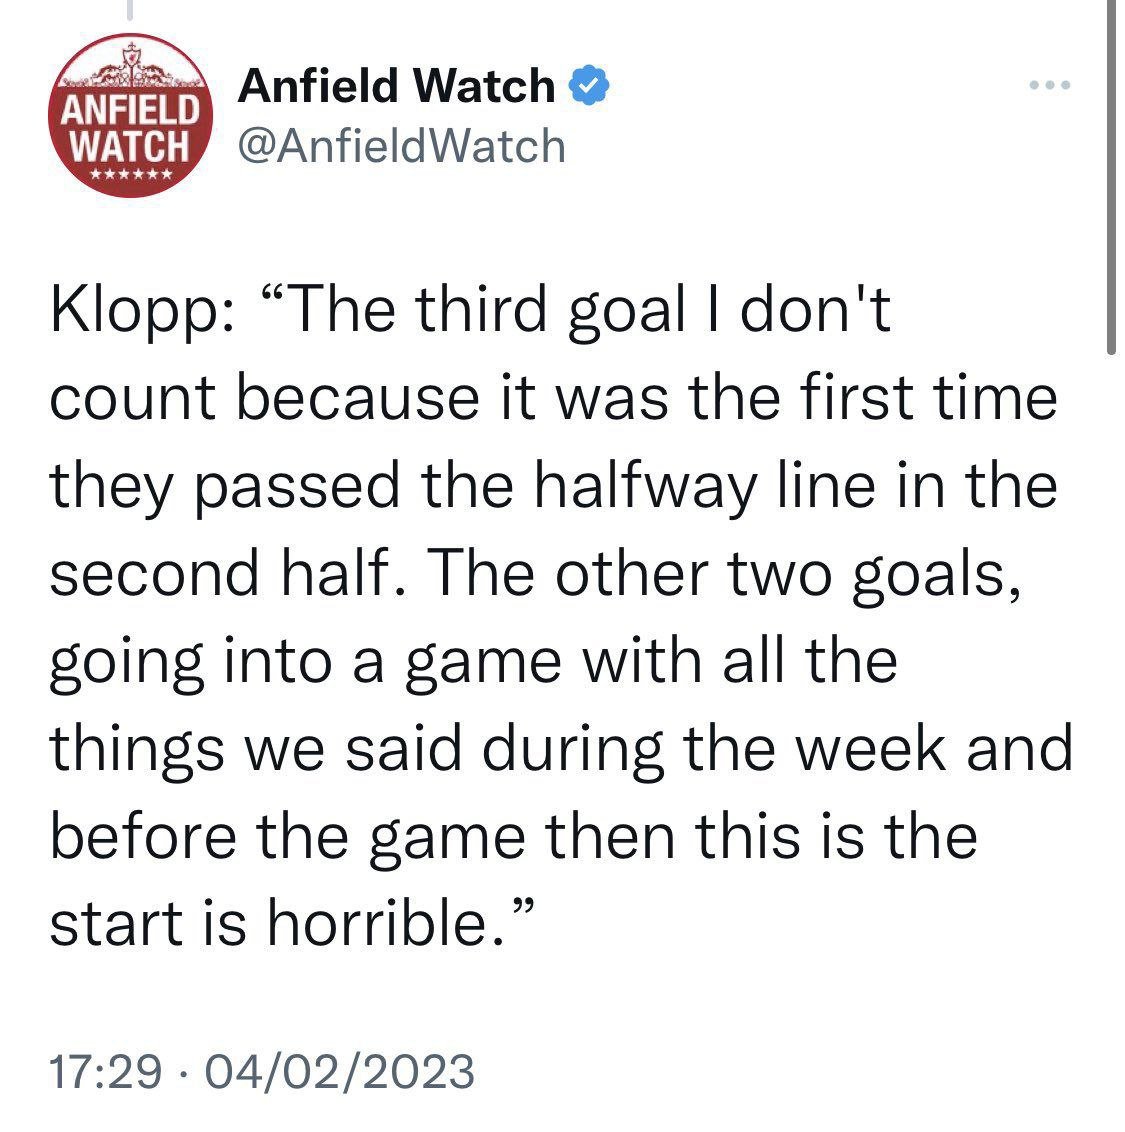The height and width of the screenshot is (1132, 1125).
Task: Click the 17:29 timestamp
Action: [x=105, y=1071]
